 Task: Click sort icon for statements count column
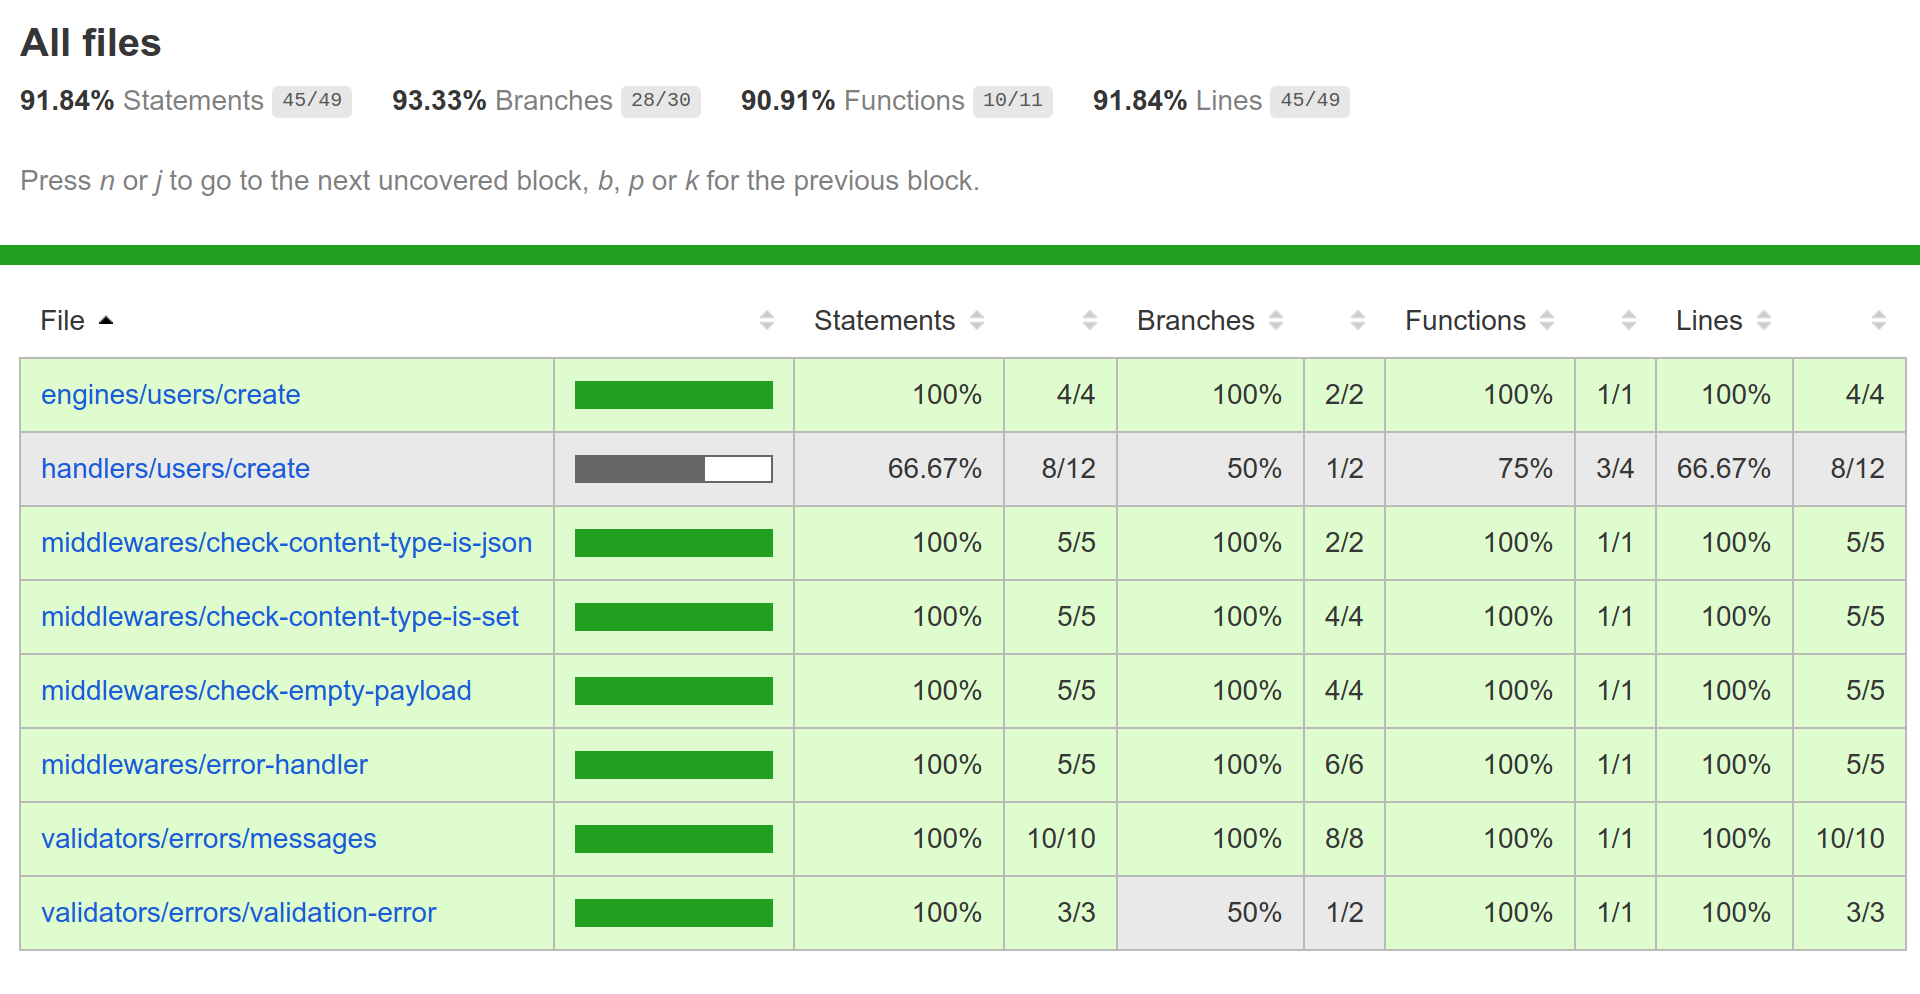pyautogui.click(x=1090, y=321)
